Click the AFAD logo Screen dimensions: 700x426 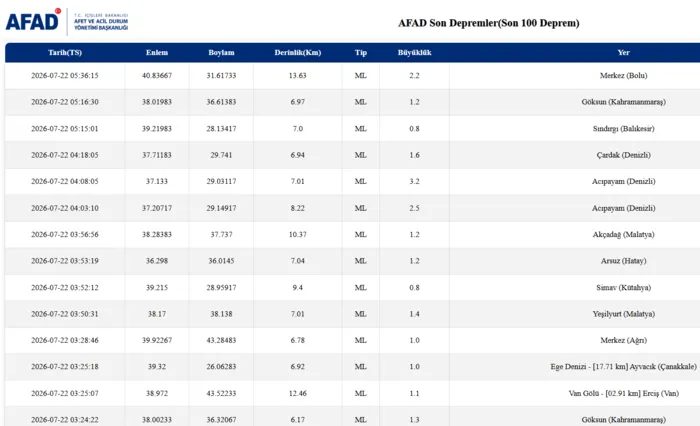[67, 21]
